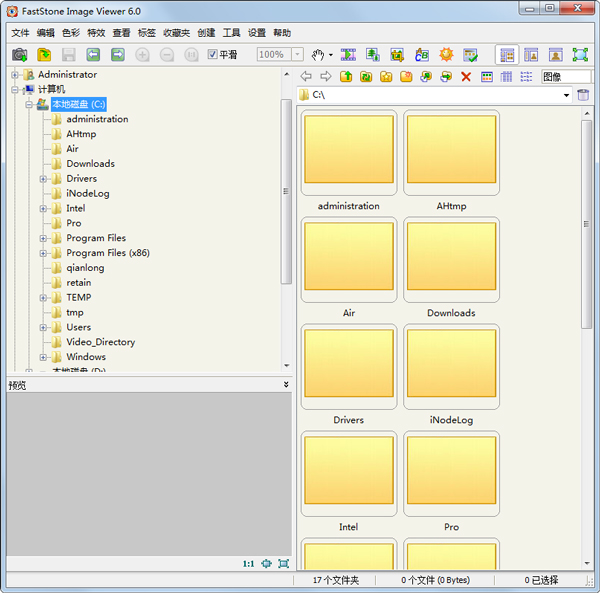Go to previous image with green left arrow
The height and width of the screenshot is (593, 600).
93,55
